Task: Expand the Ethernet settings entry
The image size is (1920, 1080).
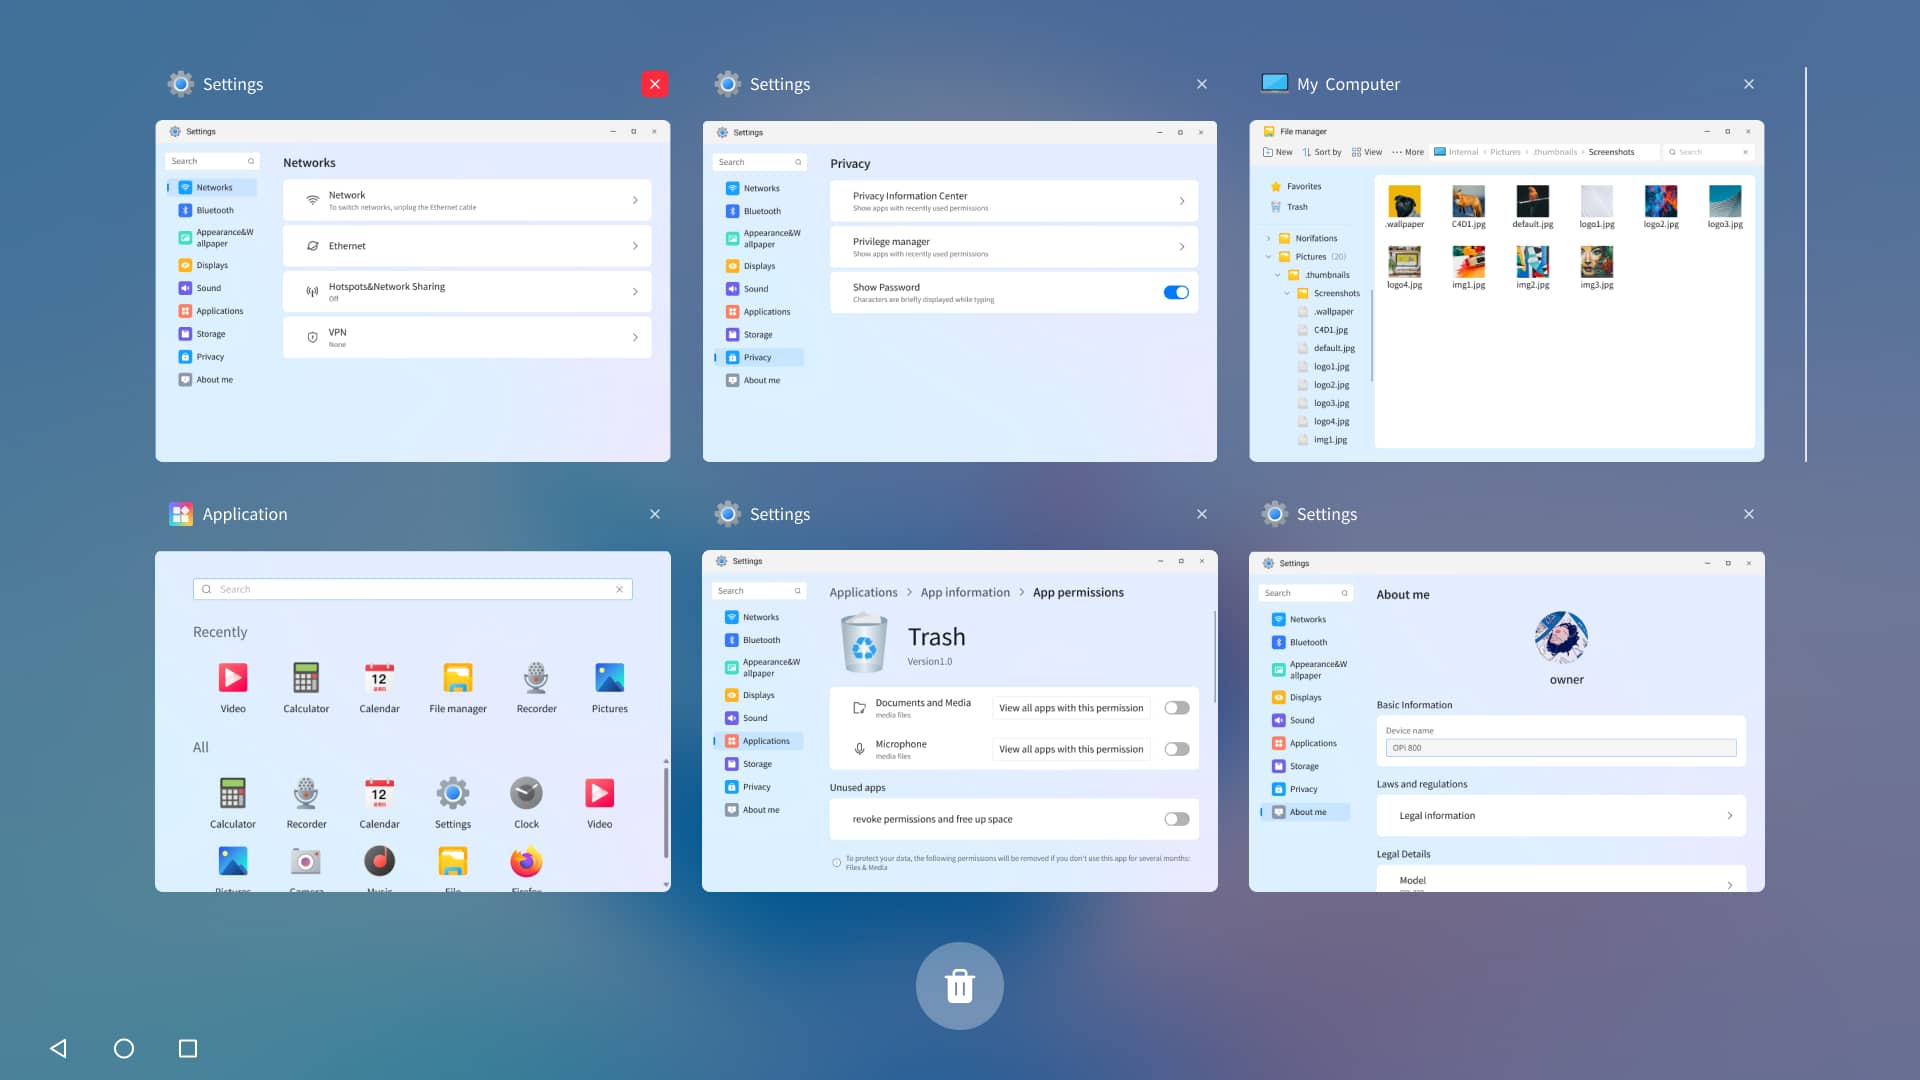Action: point(466,245)
